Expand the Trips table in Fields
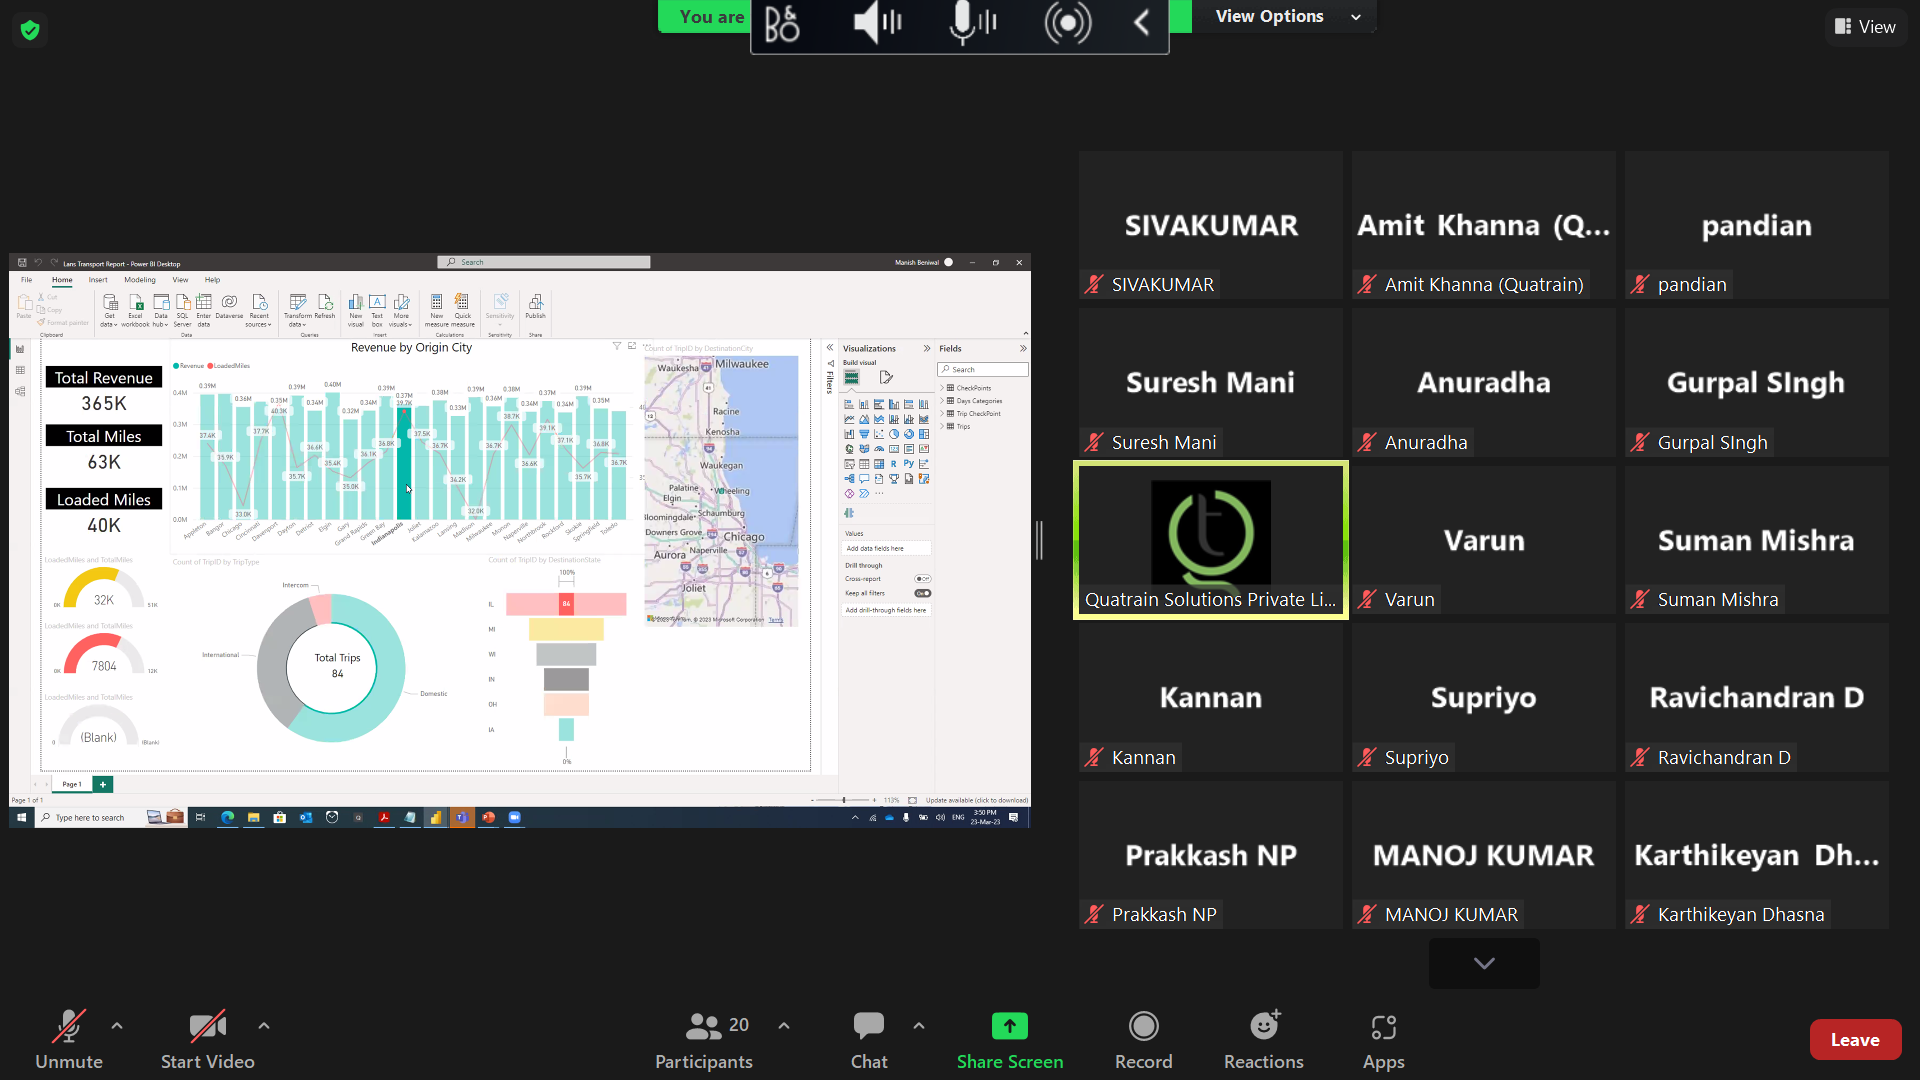 point(942,426)
